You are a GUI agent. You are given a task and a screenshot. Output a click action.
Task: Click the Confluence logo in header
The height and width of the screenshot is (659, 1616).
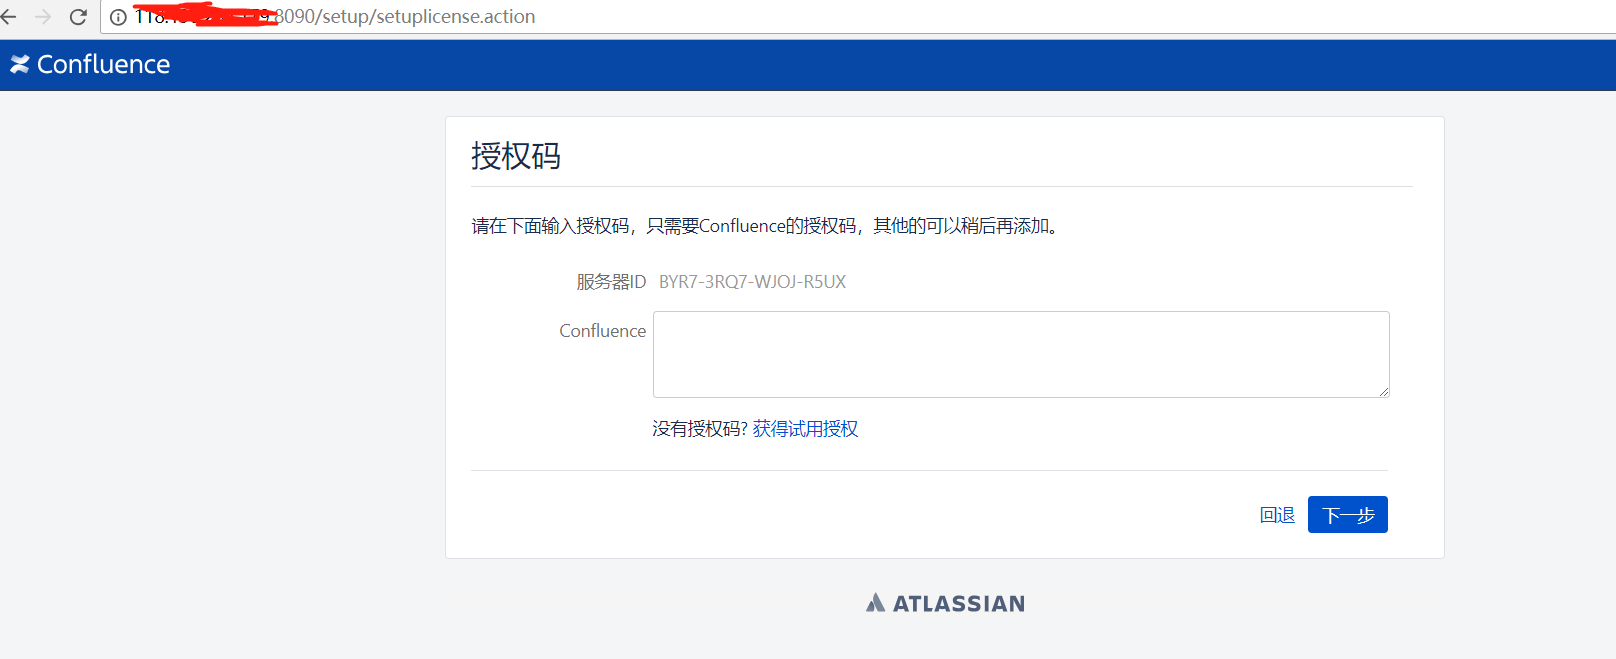tap(90, 64)
